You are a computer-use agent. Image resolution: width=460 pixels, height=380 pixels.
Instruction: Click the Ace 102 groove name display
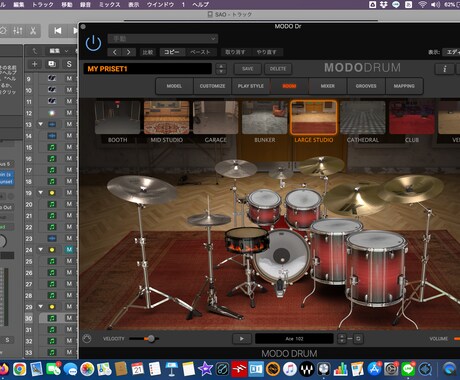pos(294,339)
